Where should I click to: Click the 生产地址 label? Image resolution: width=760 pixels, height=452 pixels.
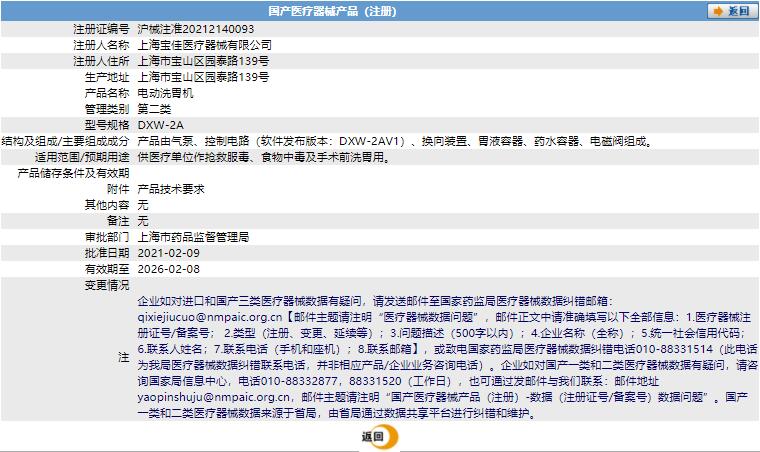(x=107, y=77)
